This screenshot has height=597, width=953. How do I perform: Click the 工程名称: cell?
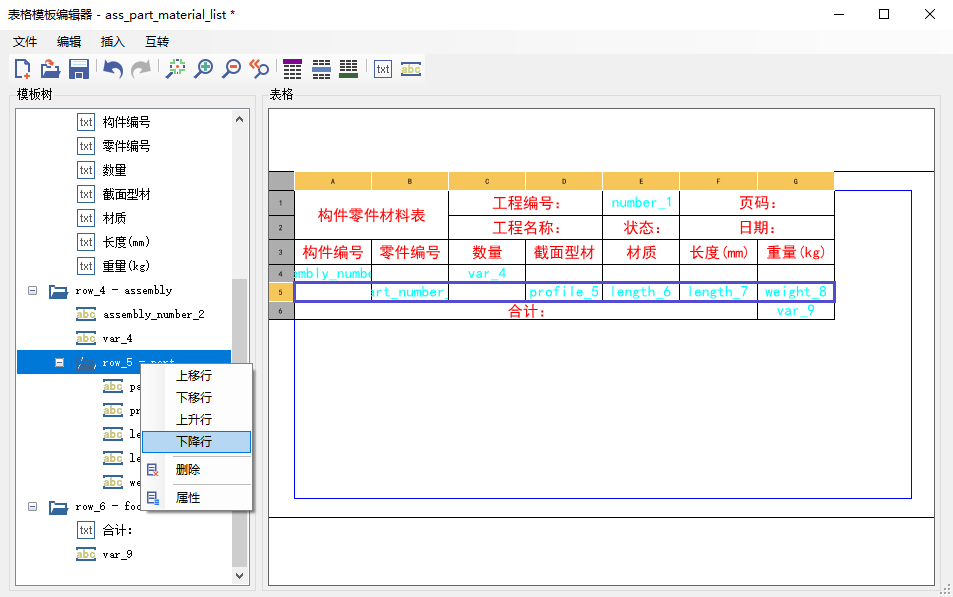click(x=526, y=228)
